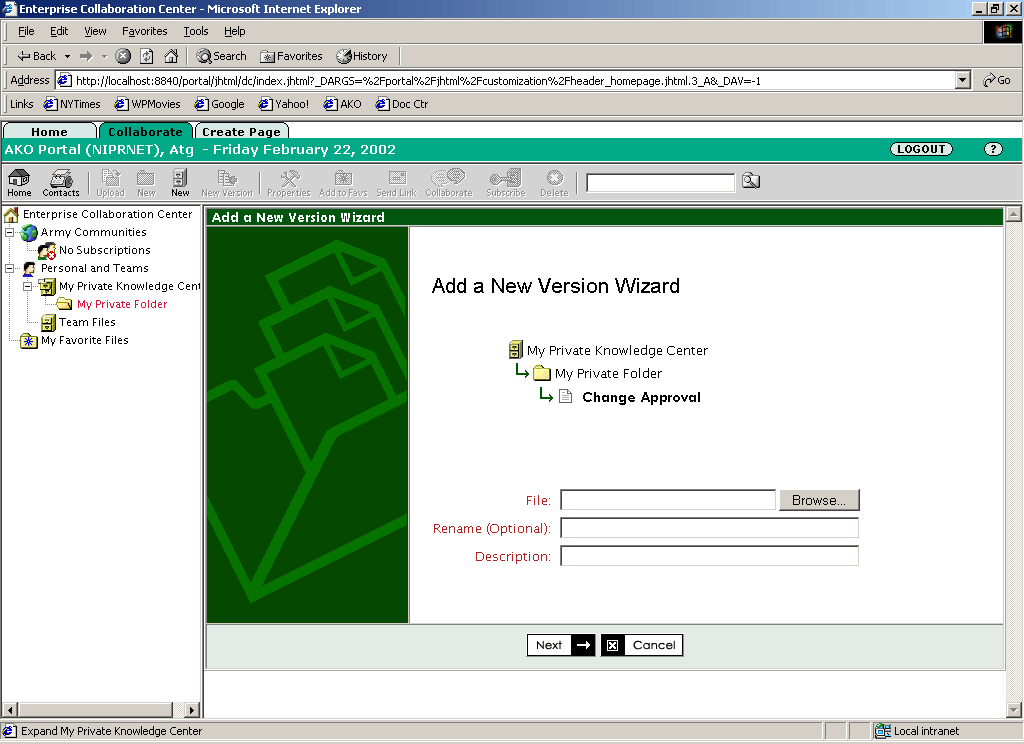
Task: Click the left panel horizontal scrollbar right arrow
Action: 192,710
